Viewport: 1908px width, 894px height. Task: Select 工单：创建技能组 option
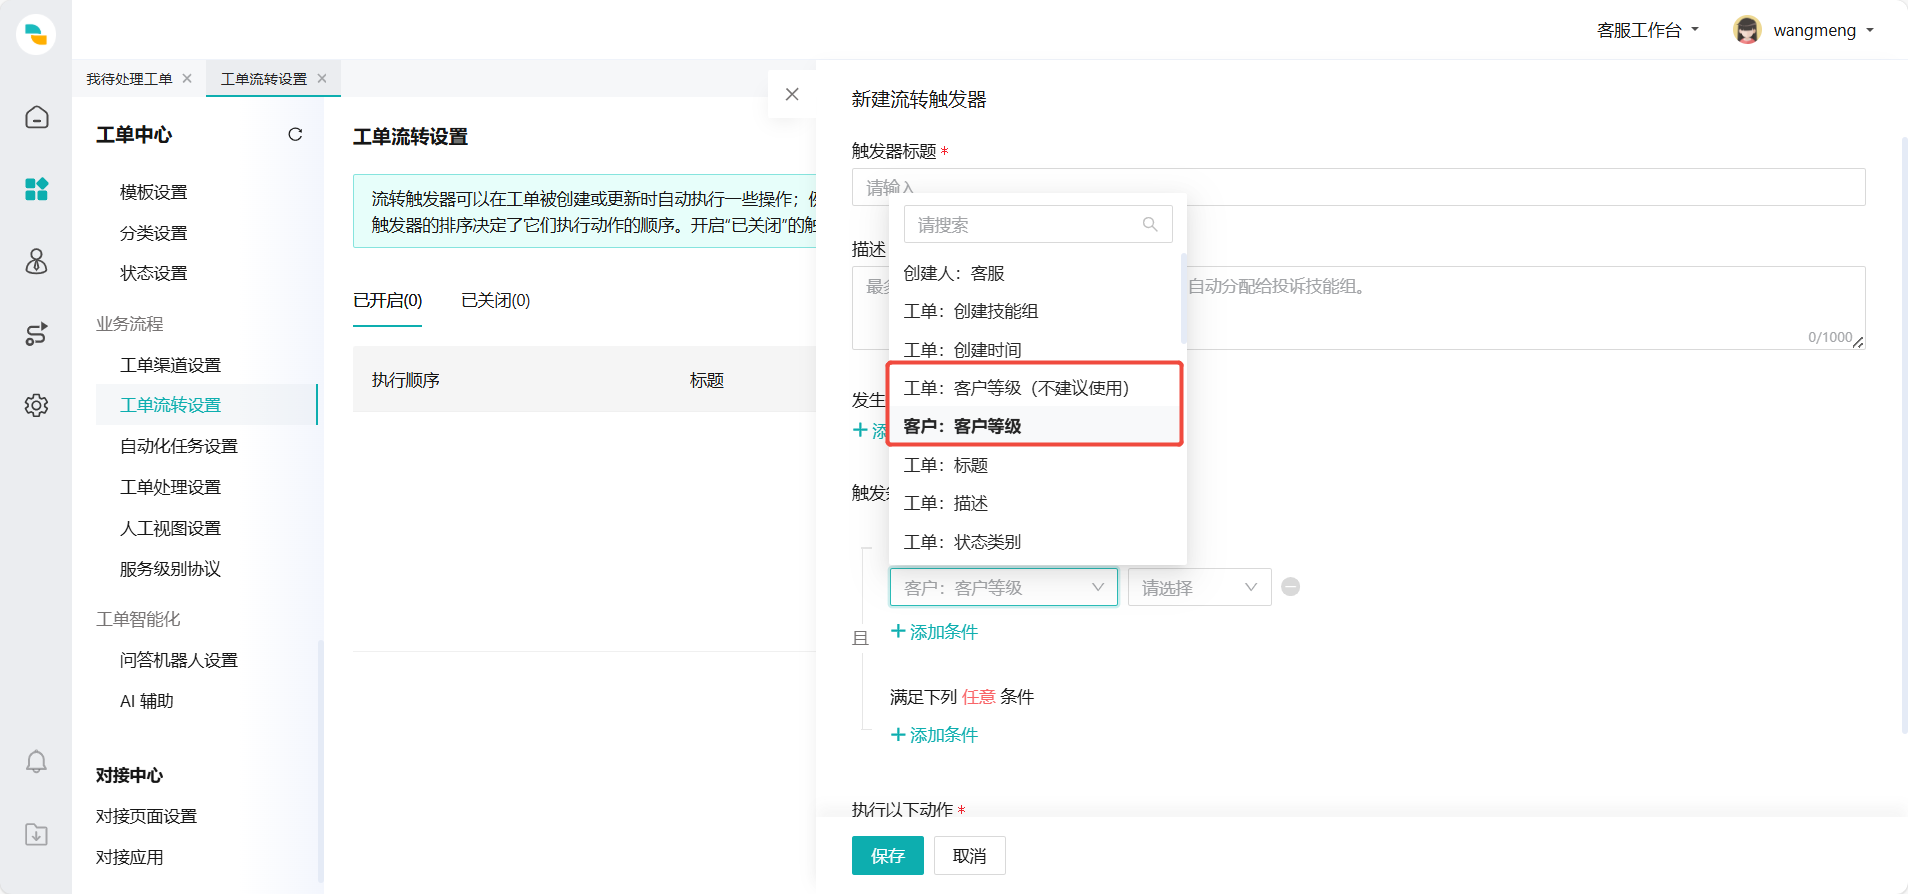tap(1035, 311)
